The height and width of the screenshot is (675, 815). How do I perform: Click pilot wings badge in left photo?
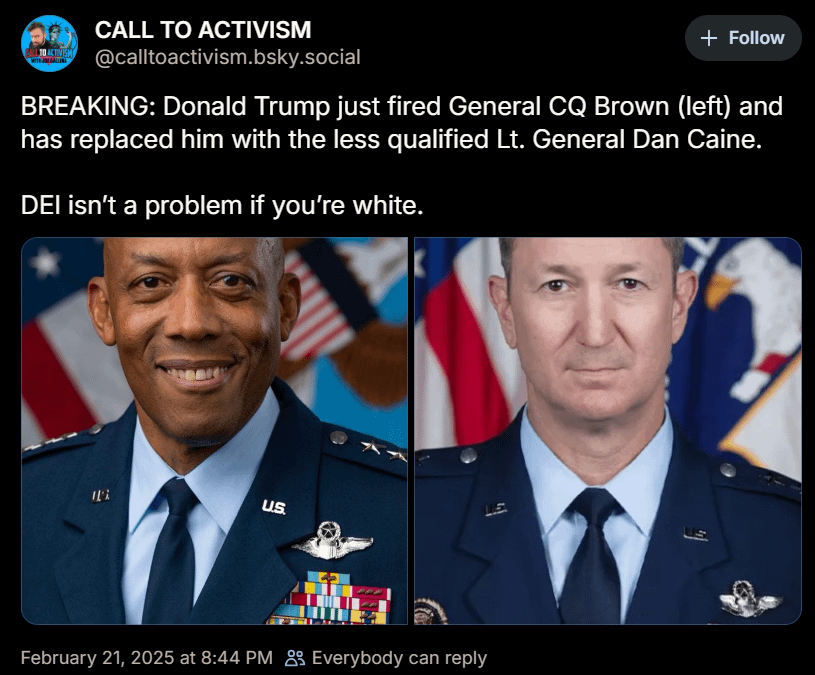point(332,541)
